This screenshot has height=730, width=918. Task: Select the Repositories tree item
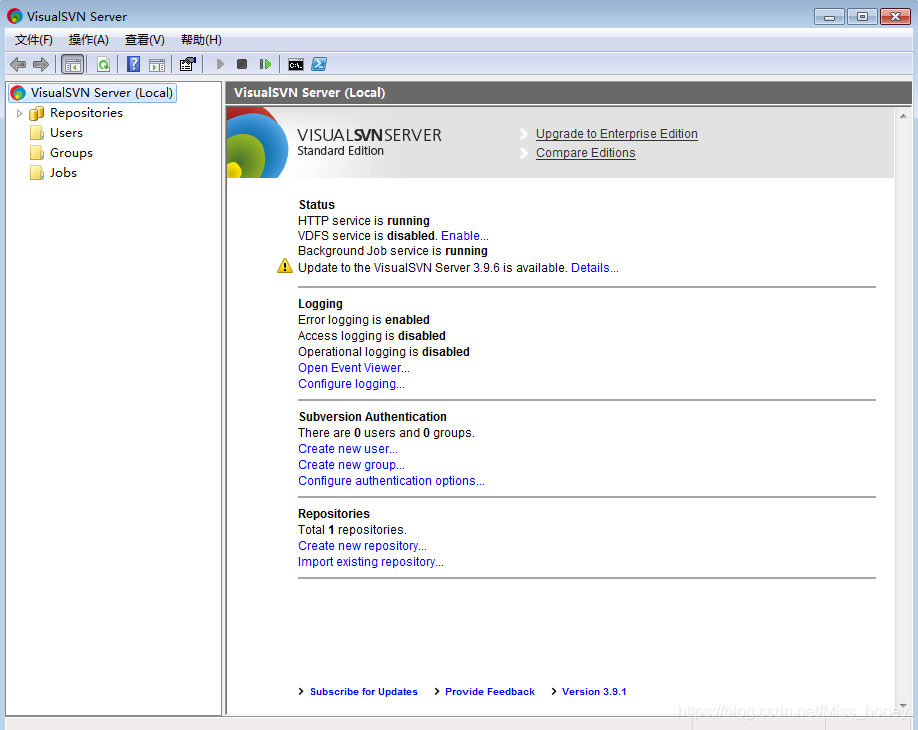(x=86, y=112)
